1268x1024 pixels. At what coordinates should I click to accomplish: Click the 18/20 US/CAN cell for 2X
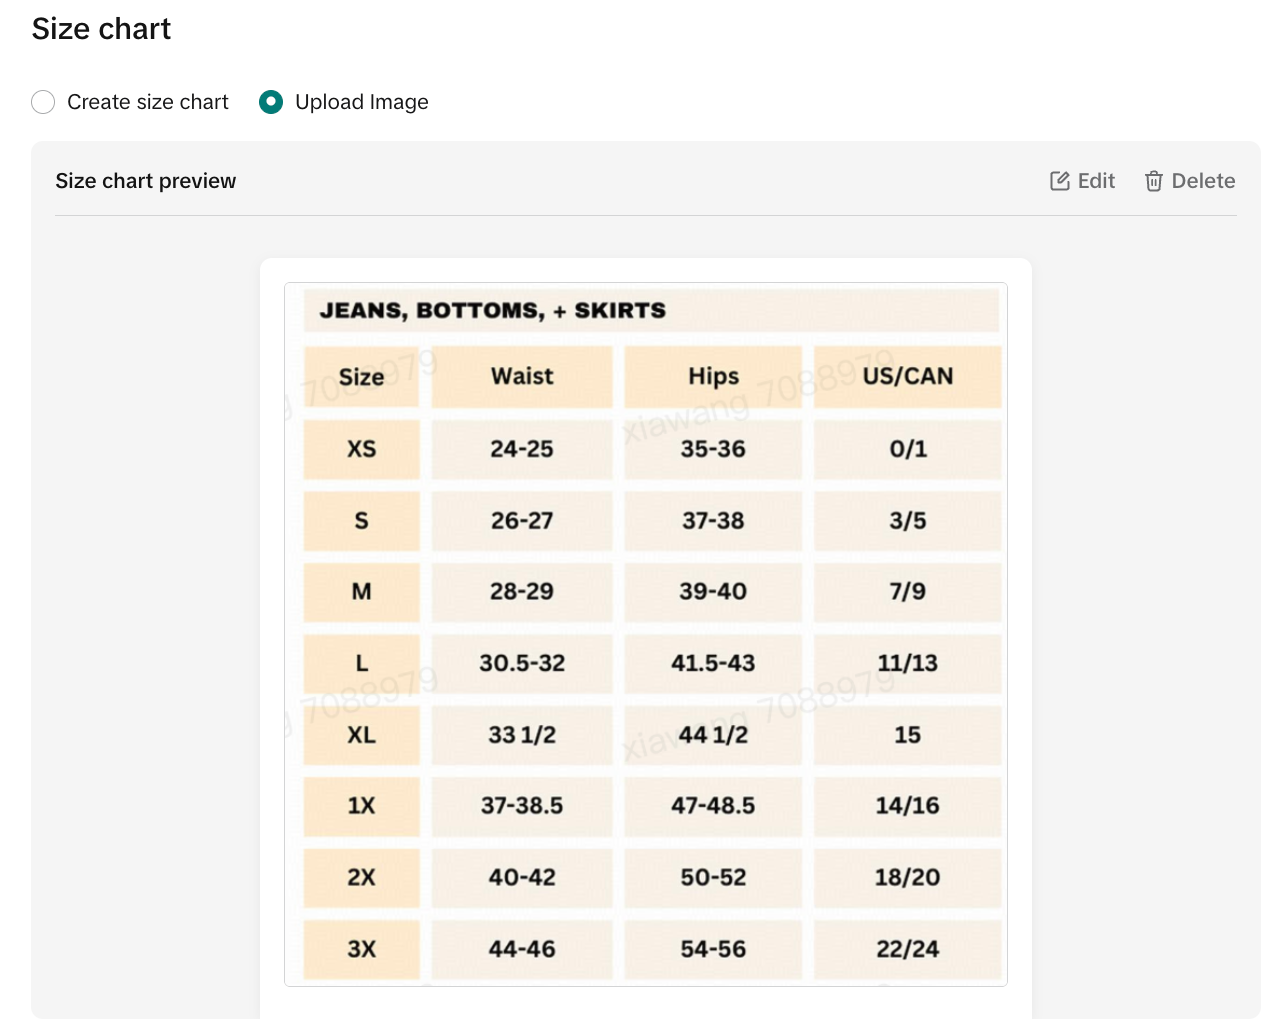pos(907,877)
